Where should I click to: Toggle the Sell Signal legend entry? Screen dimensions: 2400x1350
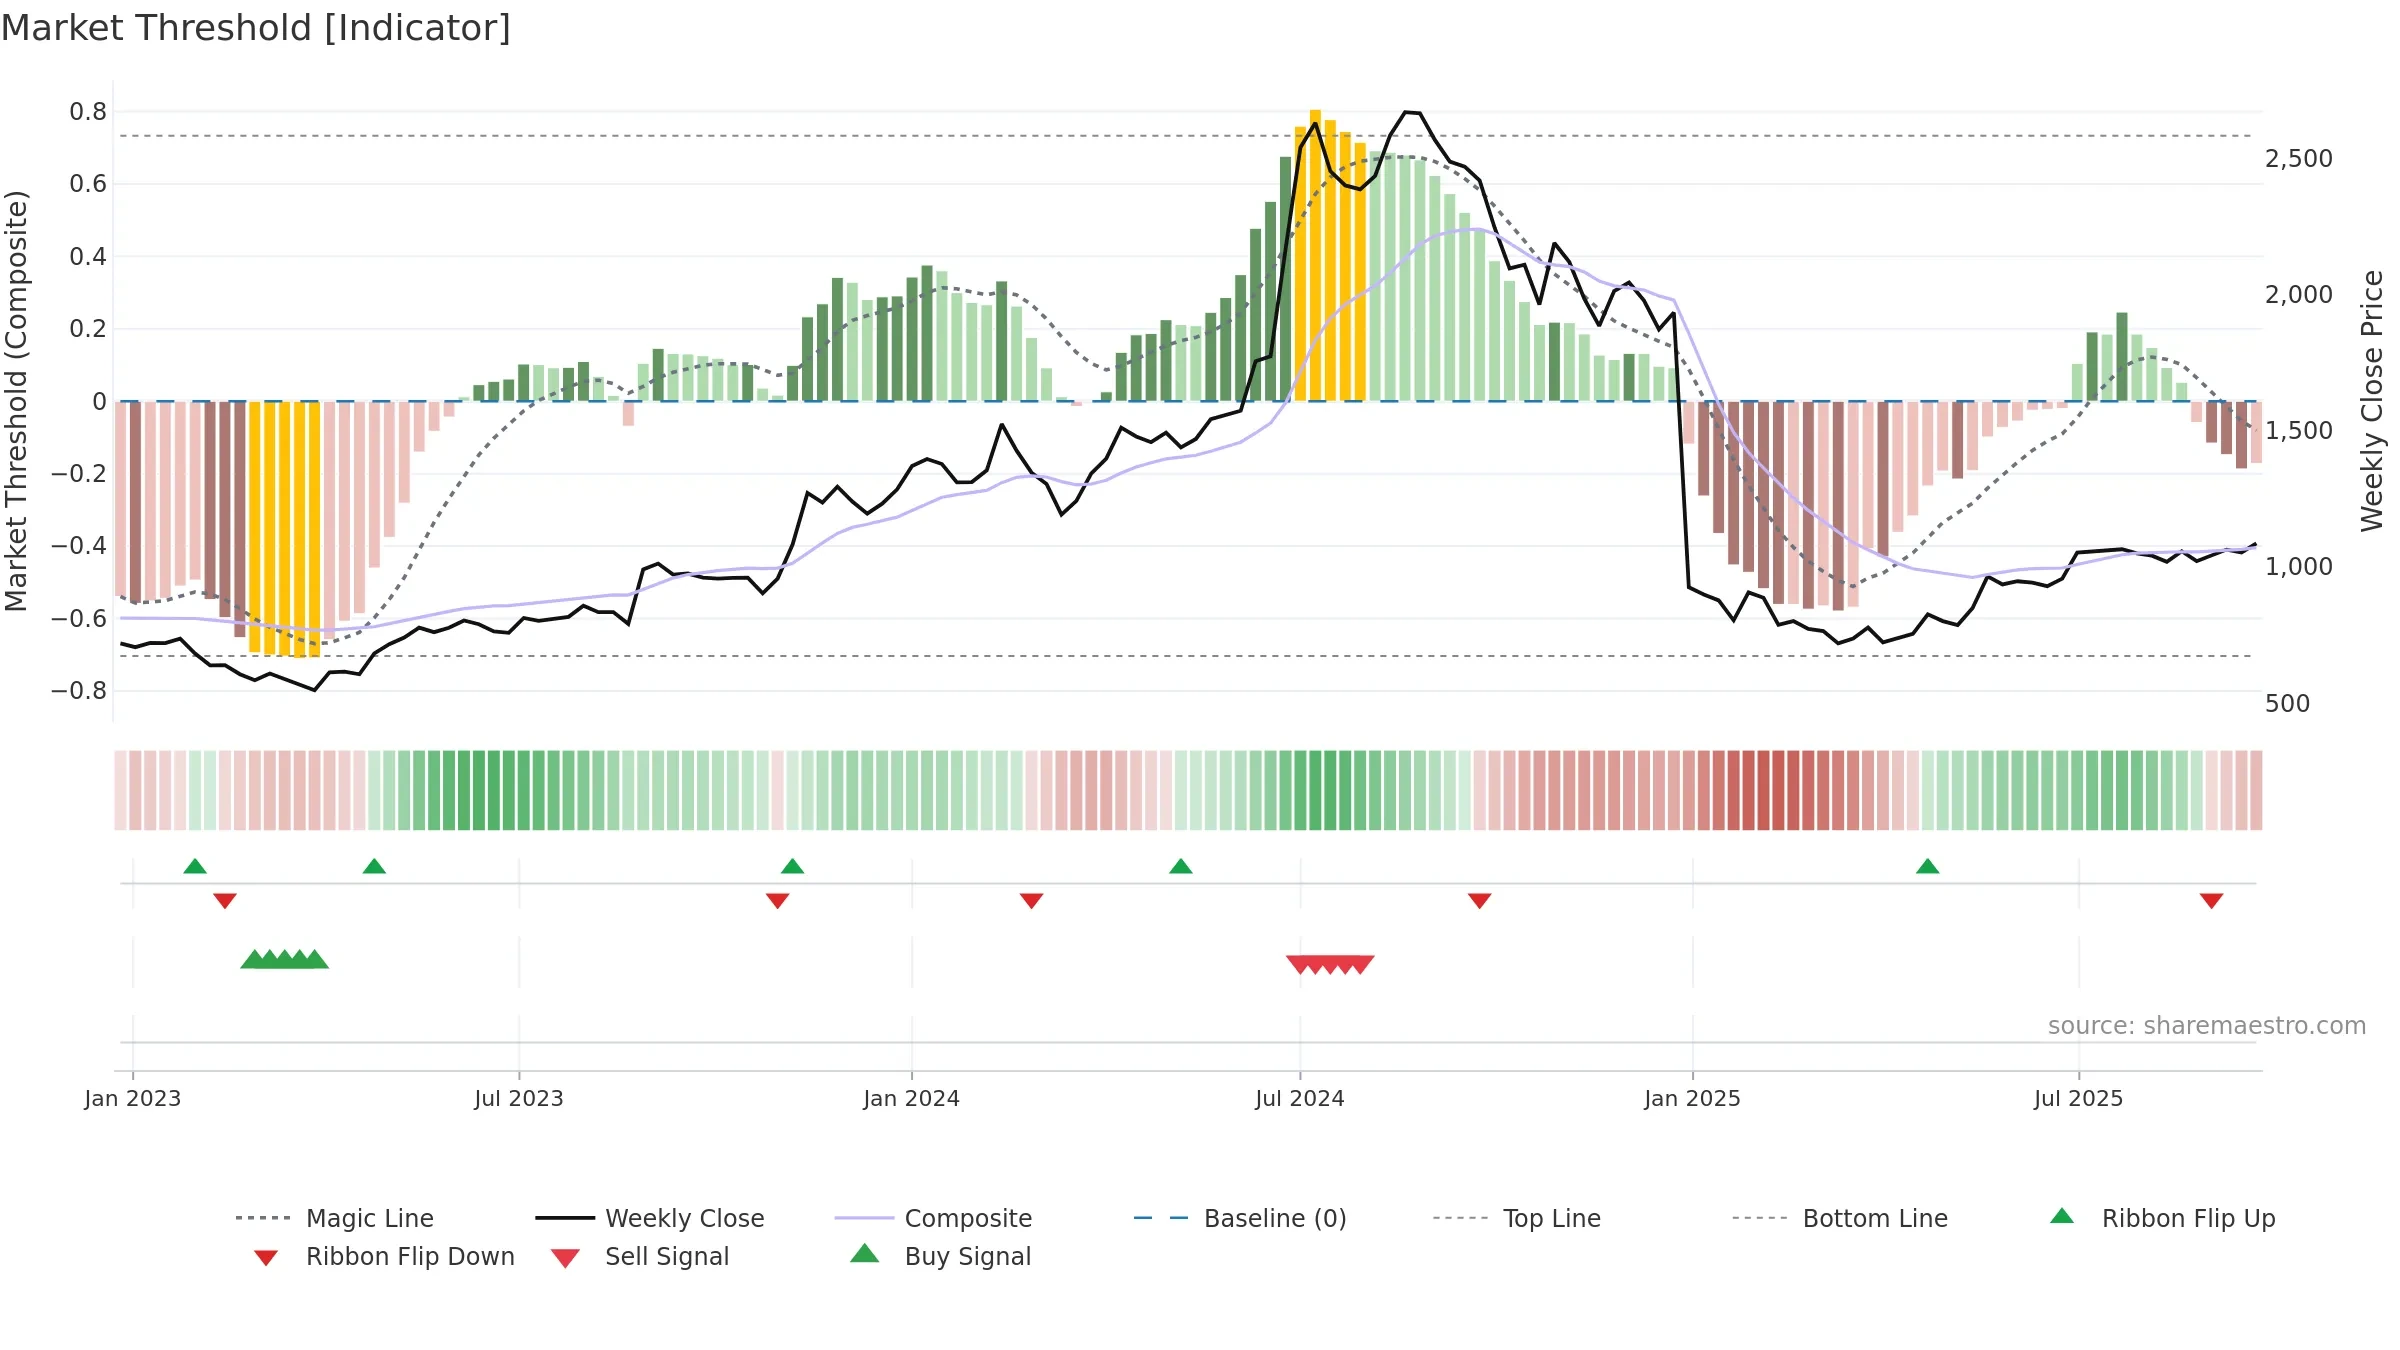coord(640,1257)
